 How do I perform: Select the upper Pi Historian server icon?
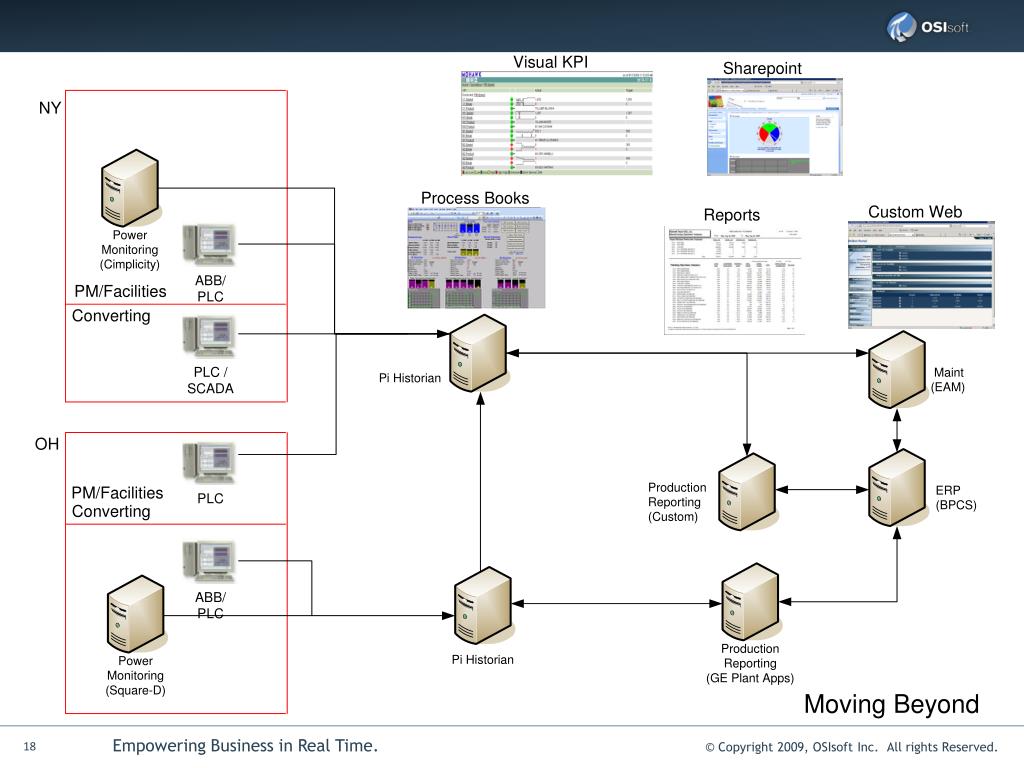tap(479, 353)
